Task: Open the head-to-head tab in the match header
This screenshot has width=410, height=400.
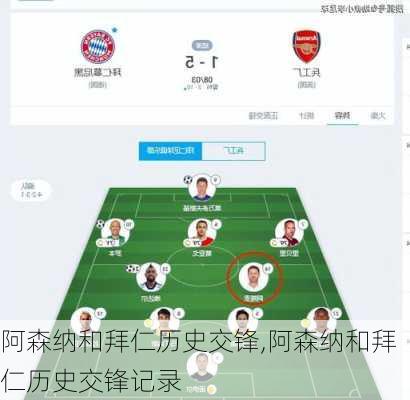Action: (263, 116)
